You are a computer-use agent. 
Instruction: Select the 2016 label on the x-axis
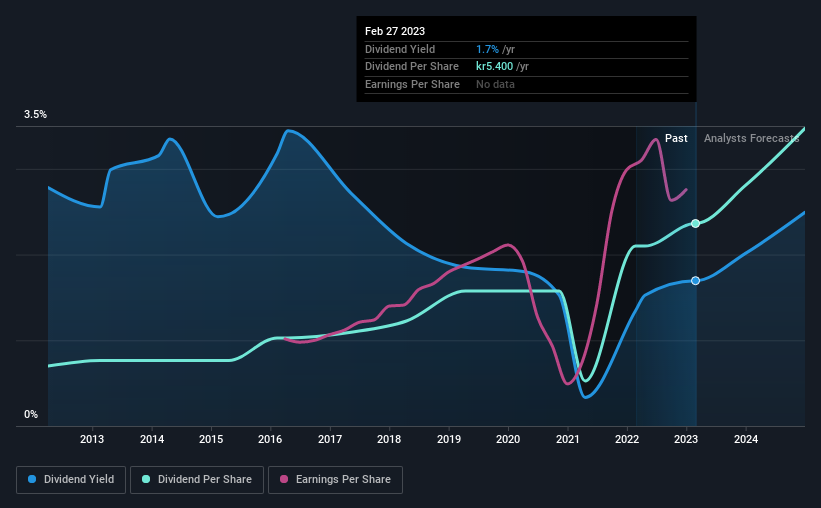270,439
